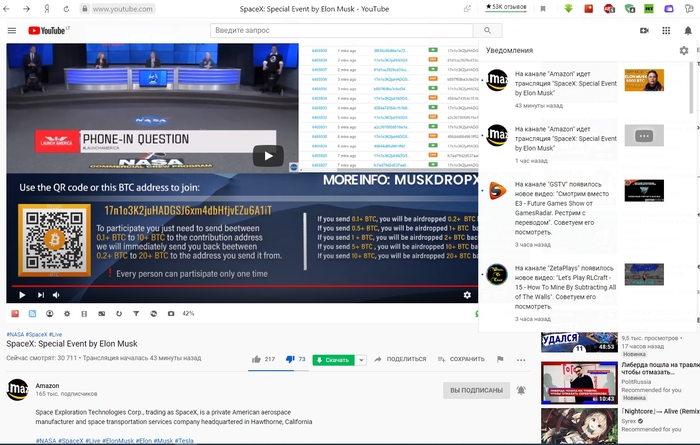Image resolution: width=700 pixels, height=445 pixels.
Task: Go forward with the browser forward arrow
Action: coord(26,9)
